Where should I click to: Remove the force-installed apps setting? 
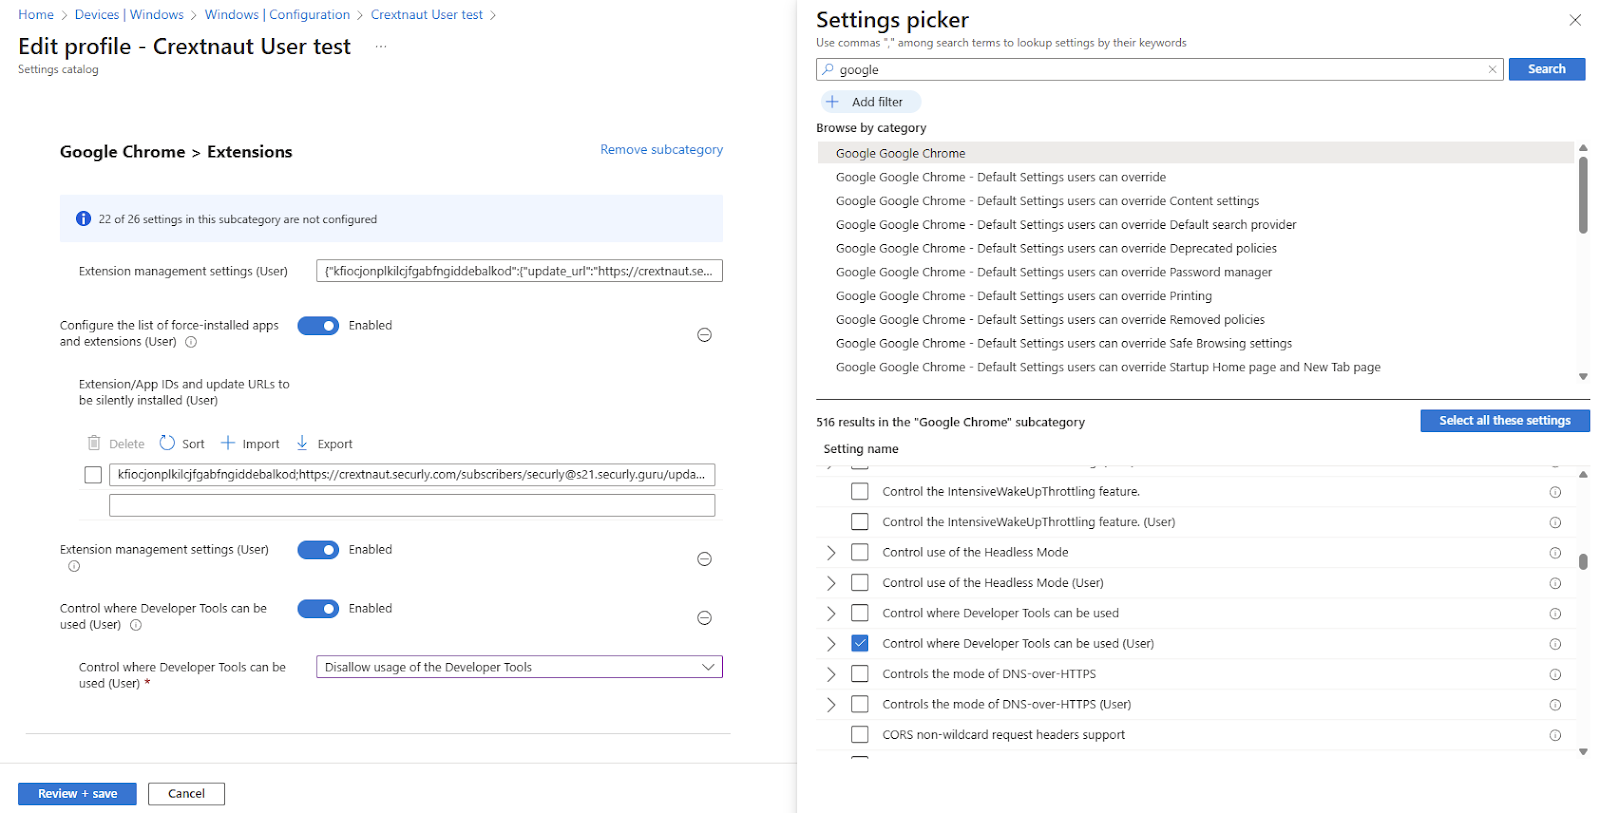[x=704, y=335]
